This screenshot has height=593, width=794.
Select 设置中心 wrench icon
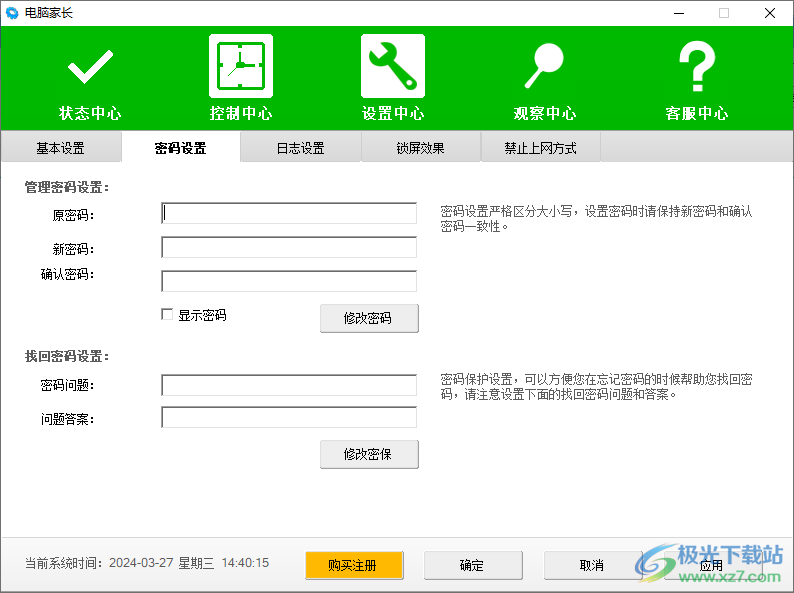click(393, 67)
